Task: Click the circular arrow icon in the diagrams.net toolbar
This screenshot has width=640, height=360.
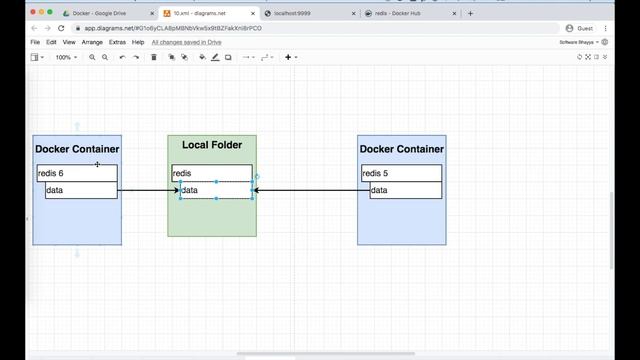Action: click(580, 57)
